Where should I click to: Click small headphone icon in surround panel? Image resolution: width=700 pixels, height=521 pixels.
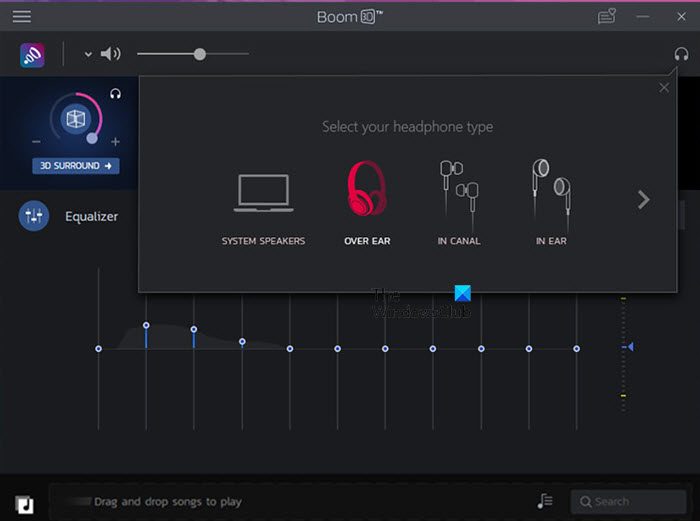click(115, 94)
